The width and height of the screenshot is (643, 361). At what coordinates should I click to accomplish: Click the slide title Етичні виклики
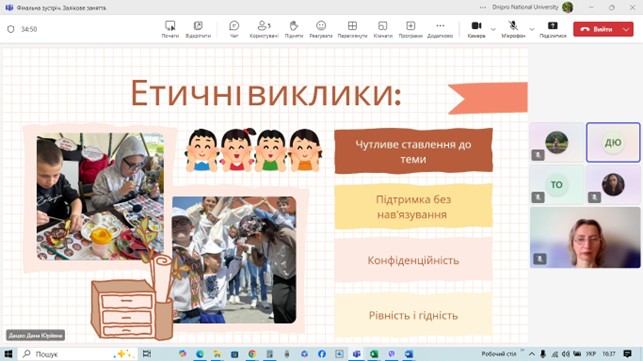pyautogui.click(x=266, y=93)
